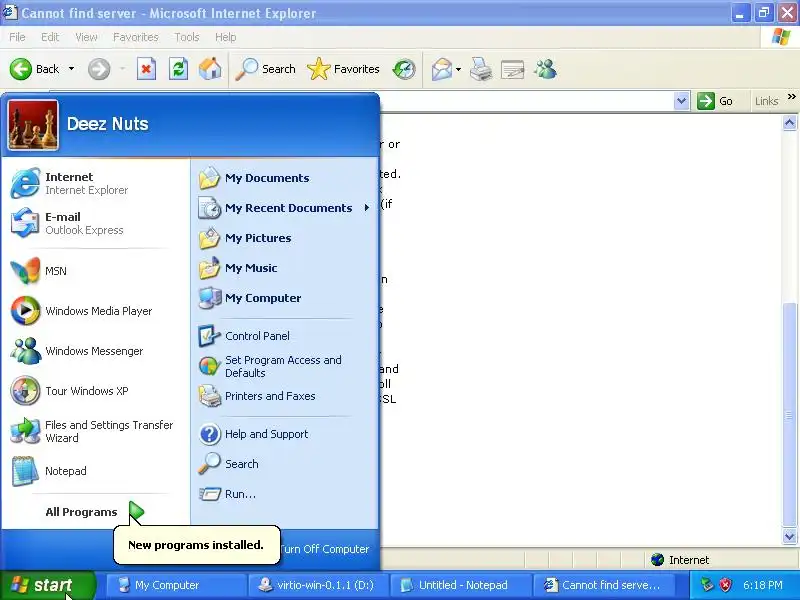The image size is (800, 600).
Task: Open Files and Settings Transfer Wizard
Action: 94,431
